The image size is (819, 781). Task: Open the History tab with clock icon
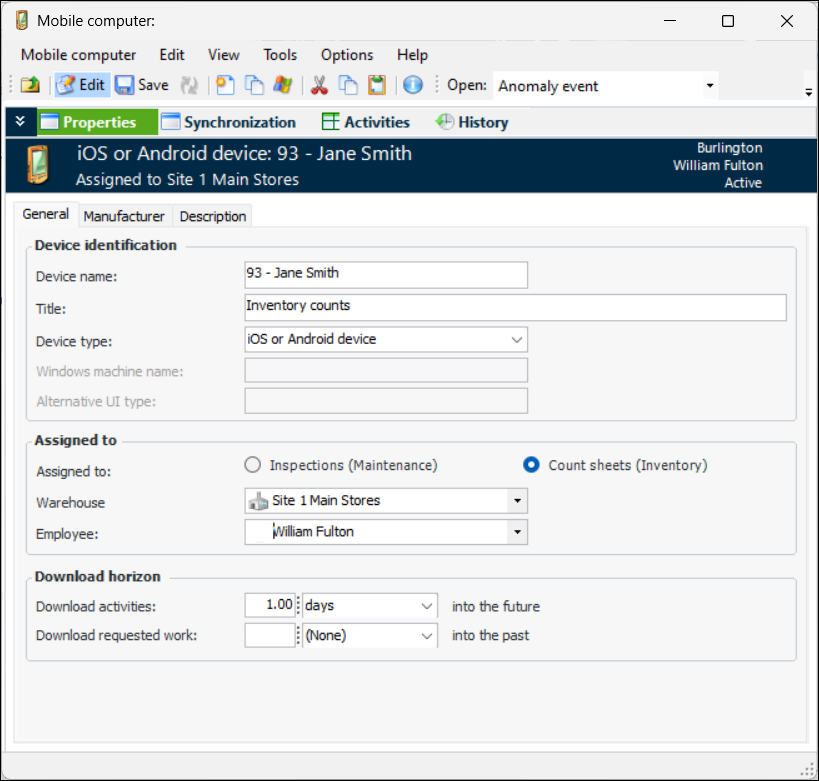click(x=472, y=122)
